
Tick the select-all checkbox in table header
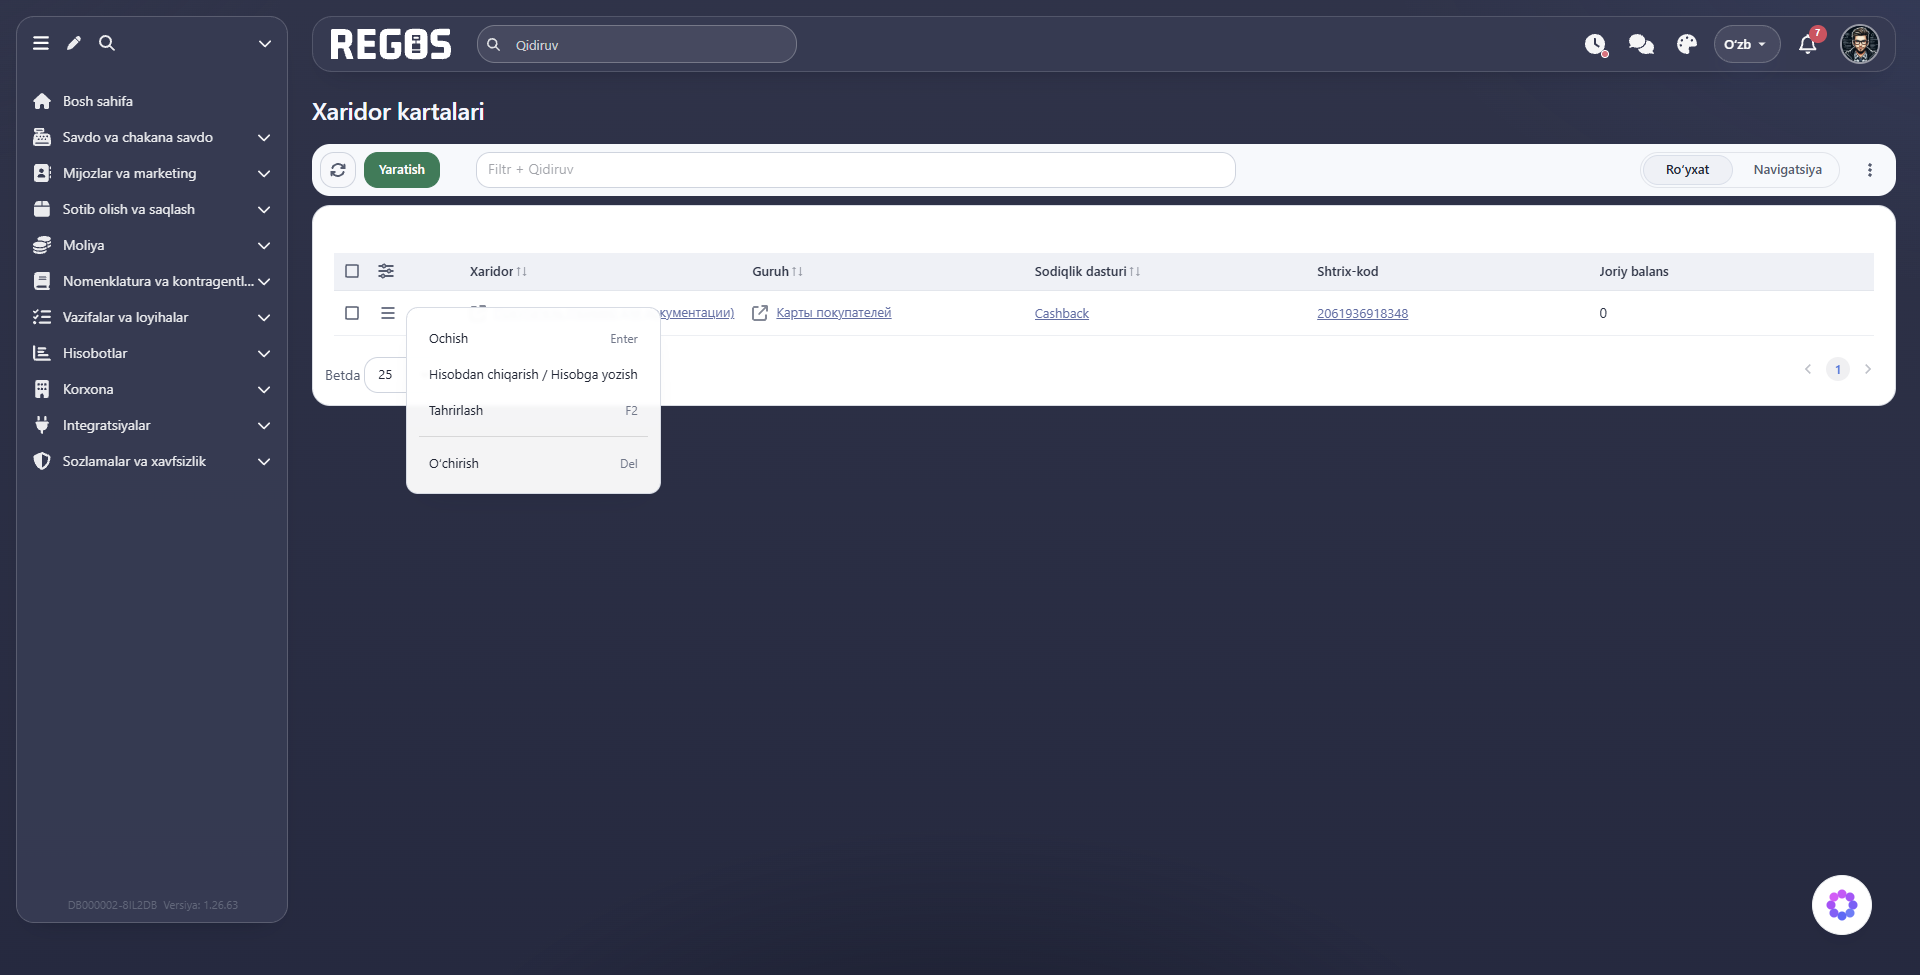352,271
